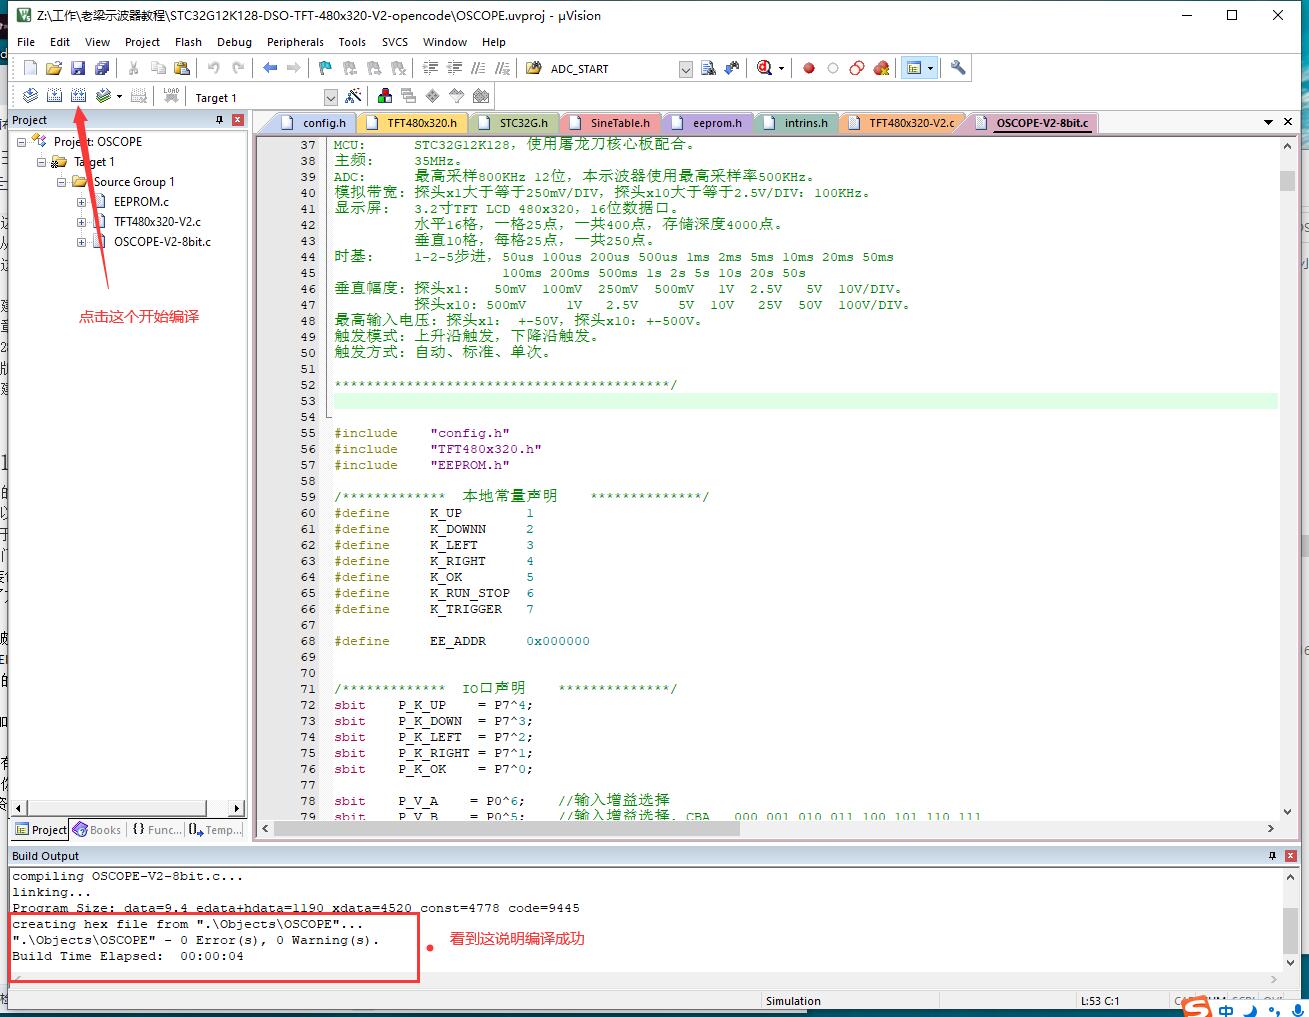Click the Translate current file icon
Screen dimensions: 1309x1017
pyautogui.click(x=30, y=96)
